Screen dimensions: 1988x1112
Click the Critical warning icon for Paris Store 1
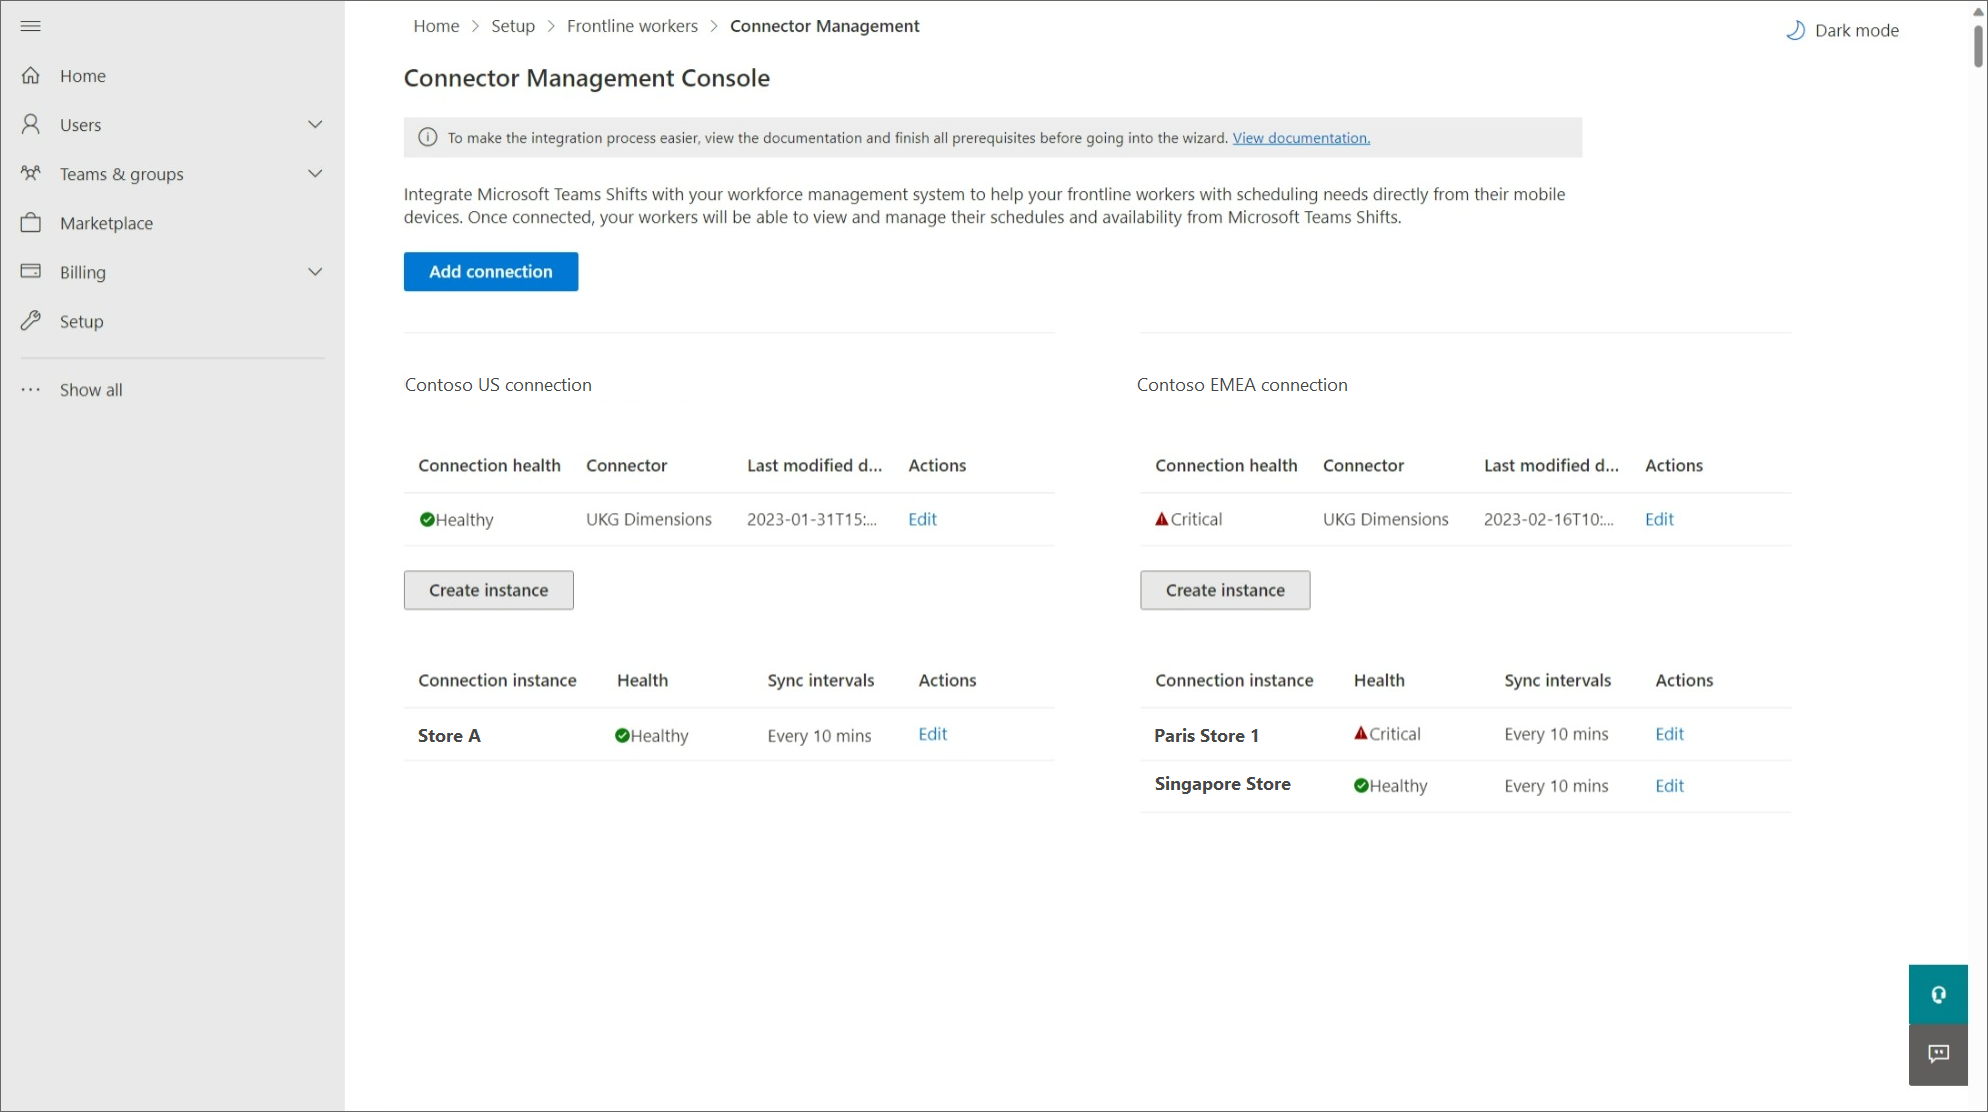(x=1361, y=734)
